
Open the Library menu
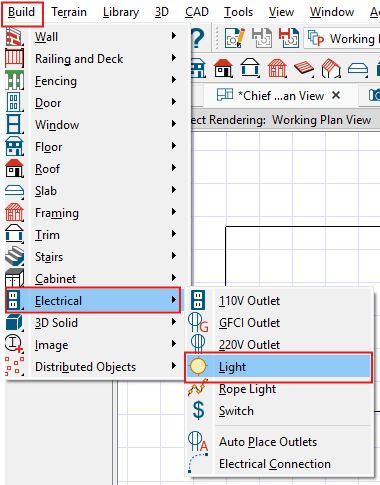coord(121,12)
